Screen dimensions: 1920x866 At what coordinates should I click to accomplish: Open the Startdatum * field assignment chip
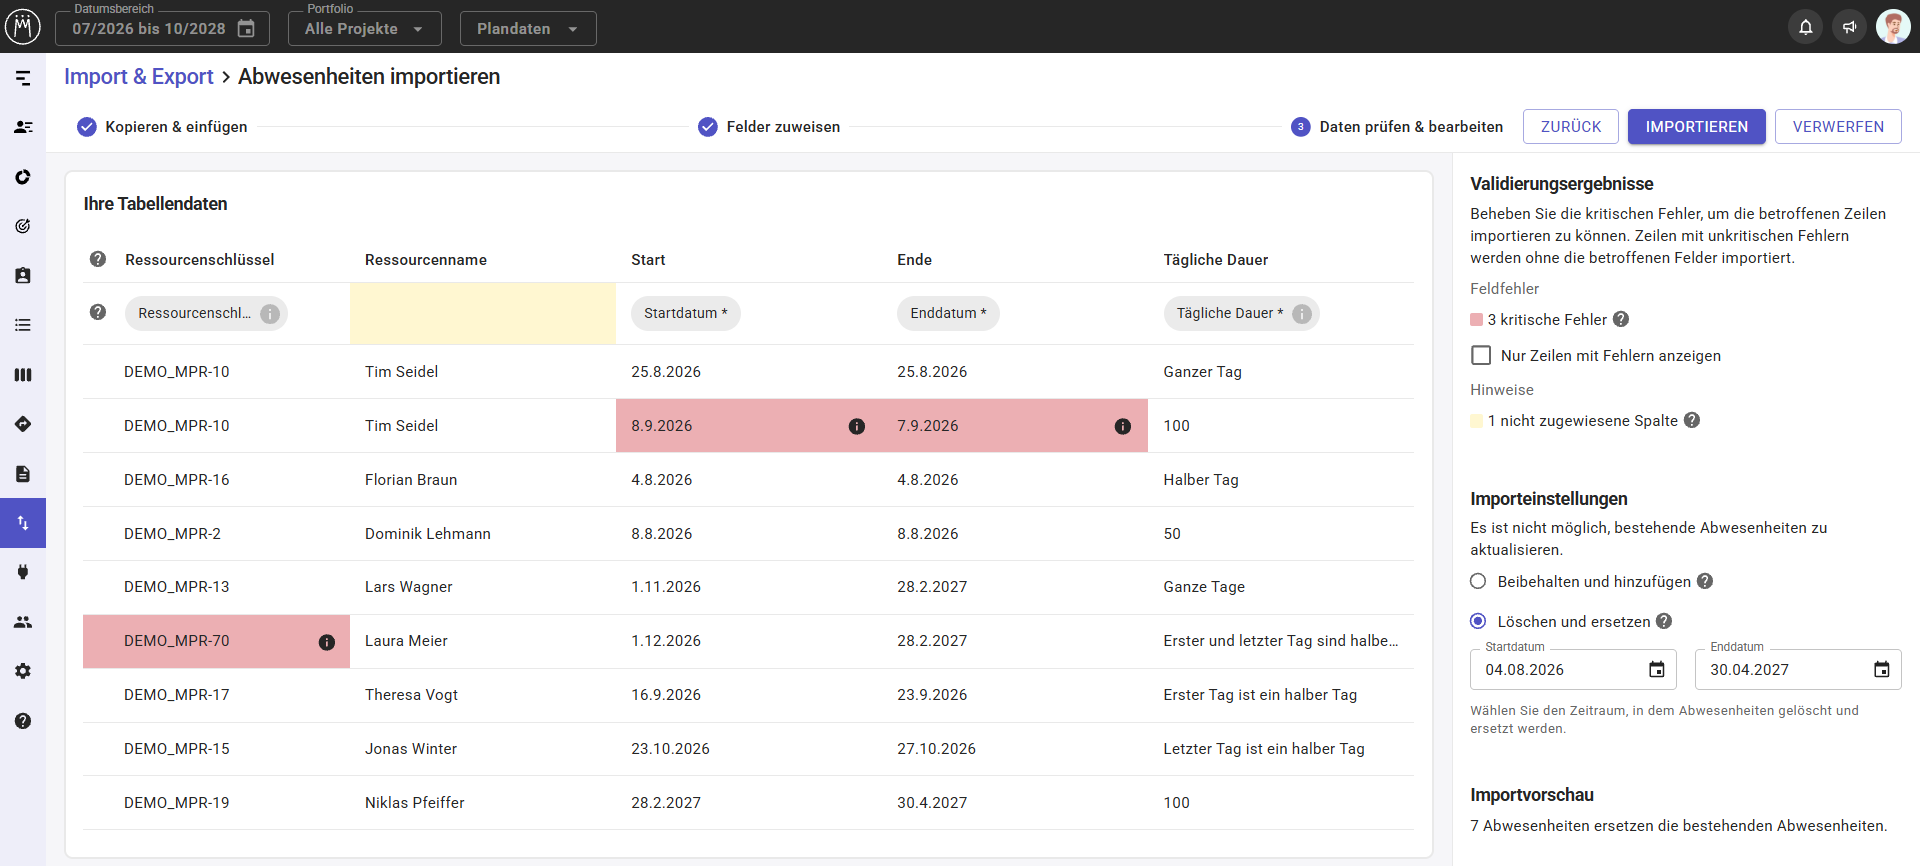686,313
